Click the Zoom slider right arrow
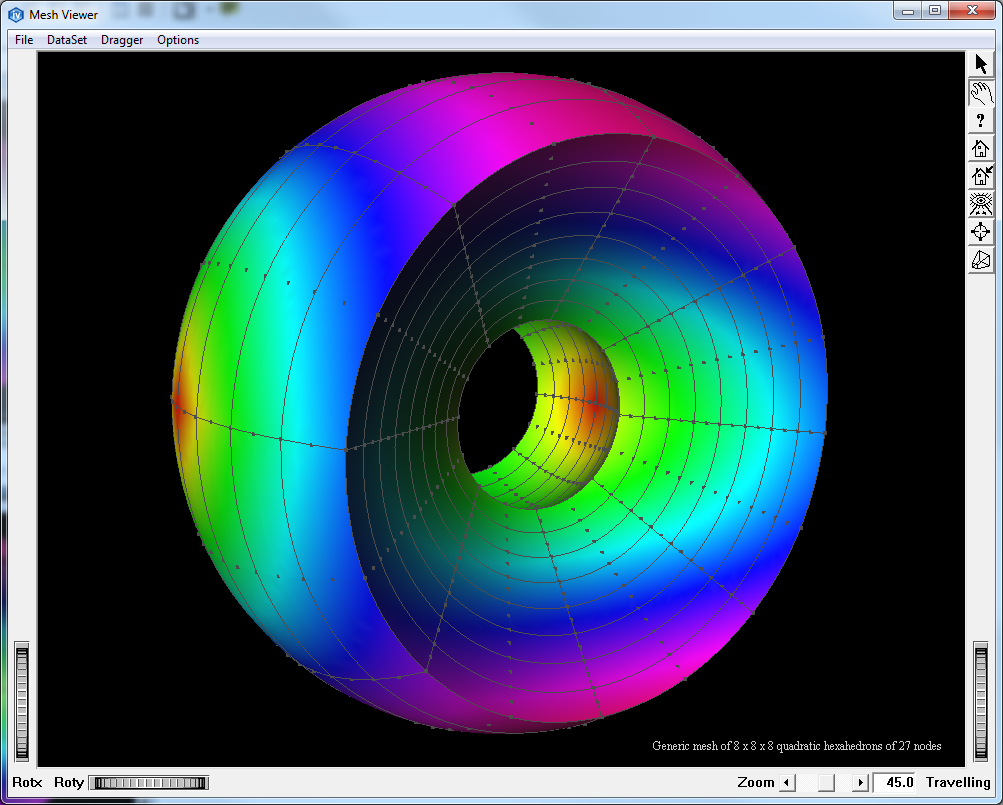Image resolution: width=1003 pixels, height=805 pixels. [860, 783]
